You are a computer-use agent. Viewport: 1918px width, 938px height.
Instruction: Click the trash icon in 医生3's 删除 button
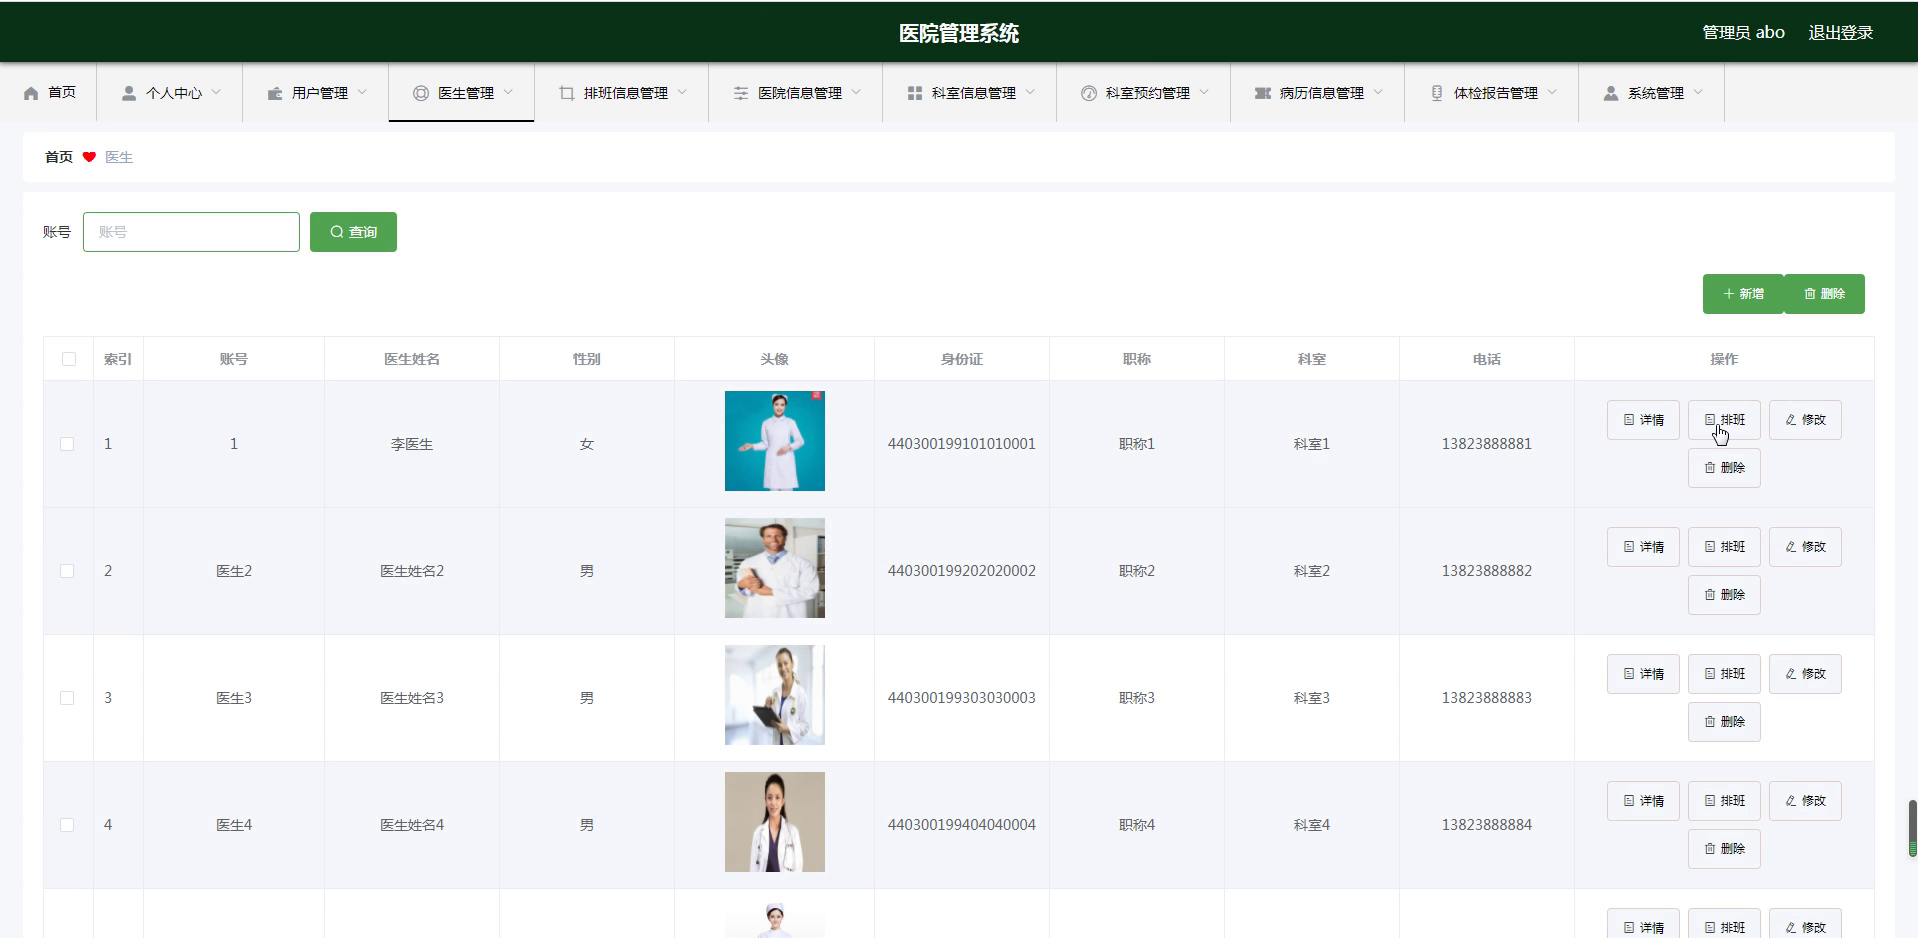(1710, 722)
